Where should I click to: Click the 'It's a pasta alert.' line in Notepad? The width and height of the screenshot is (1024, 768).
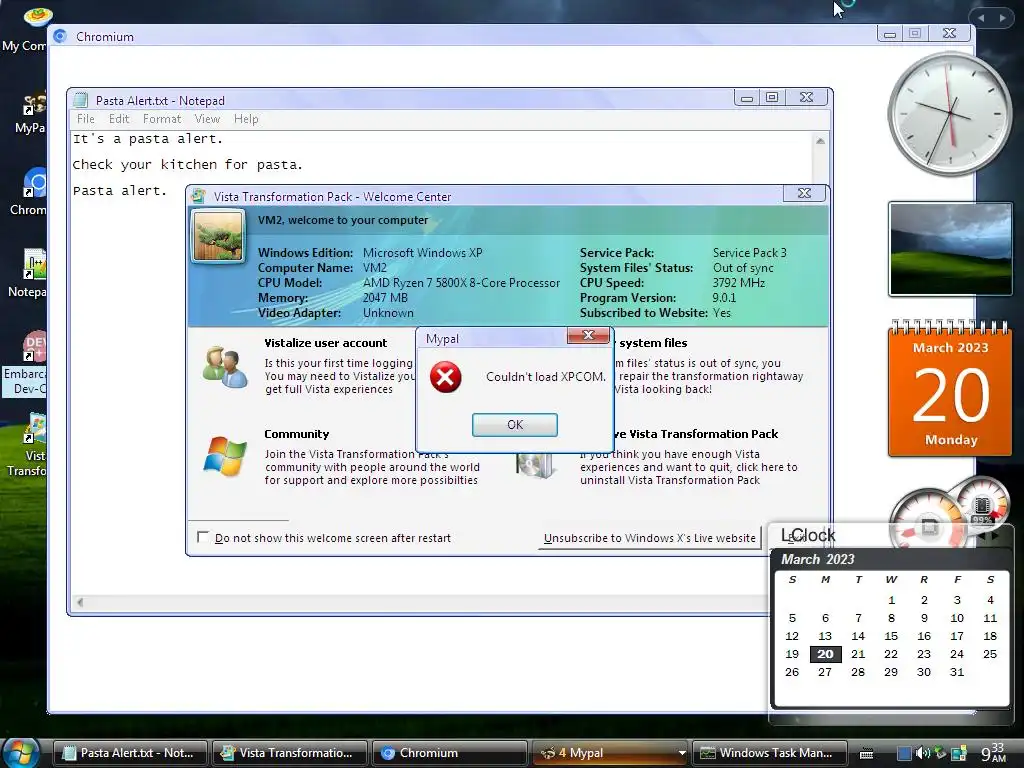tap(148, 138)
